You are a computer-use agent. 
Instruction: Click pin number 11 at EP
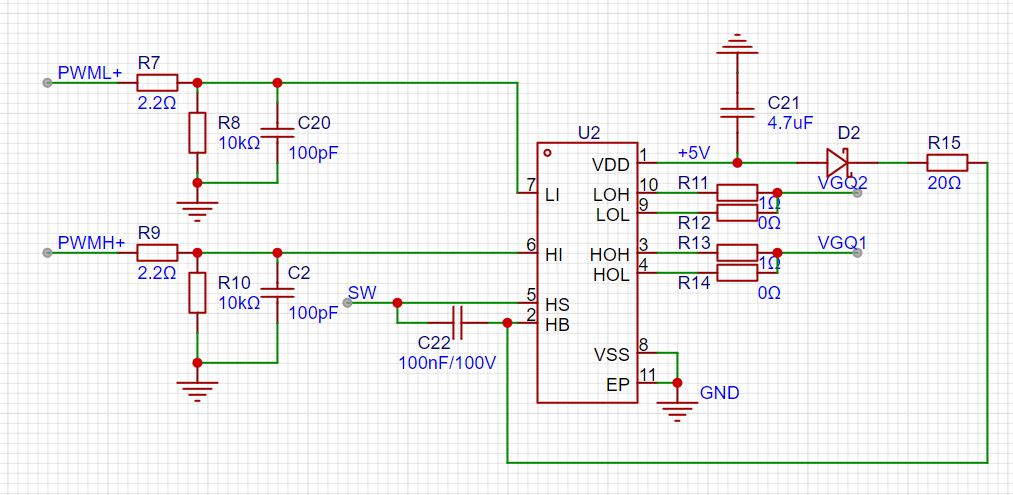coord(647,375)
